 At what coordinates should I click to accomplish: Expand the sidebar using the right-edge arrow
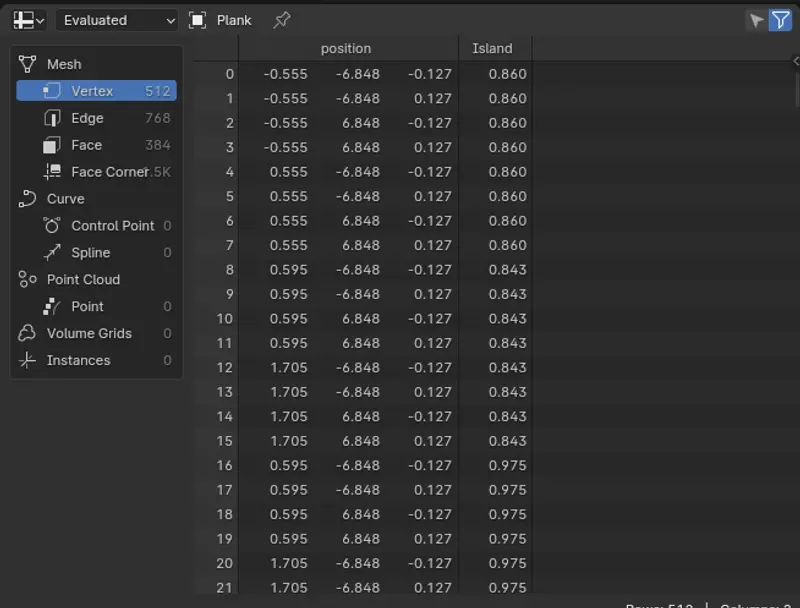pyautogui.click(x=794, y=61)
